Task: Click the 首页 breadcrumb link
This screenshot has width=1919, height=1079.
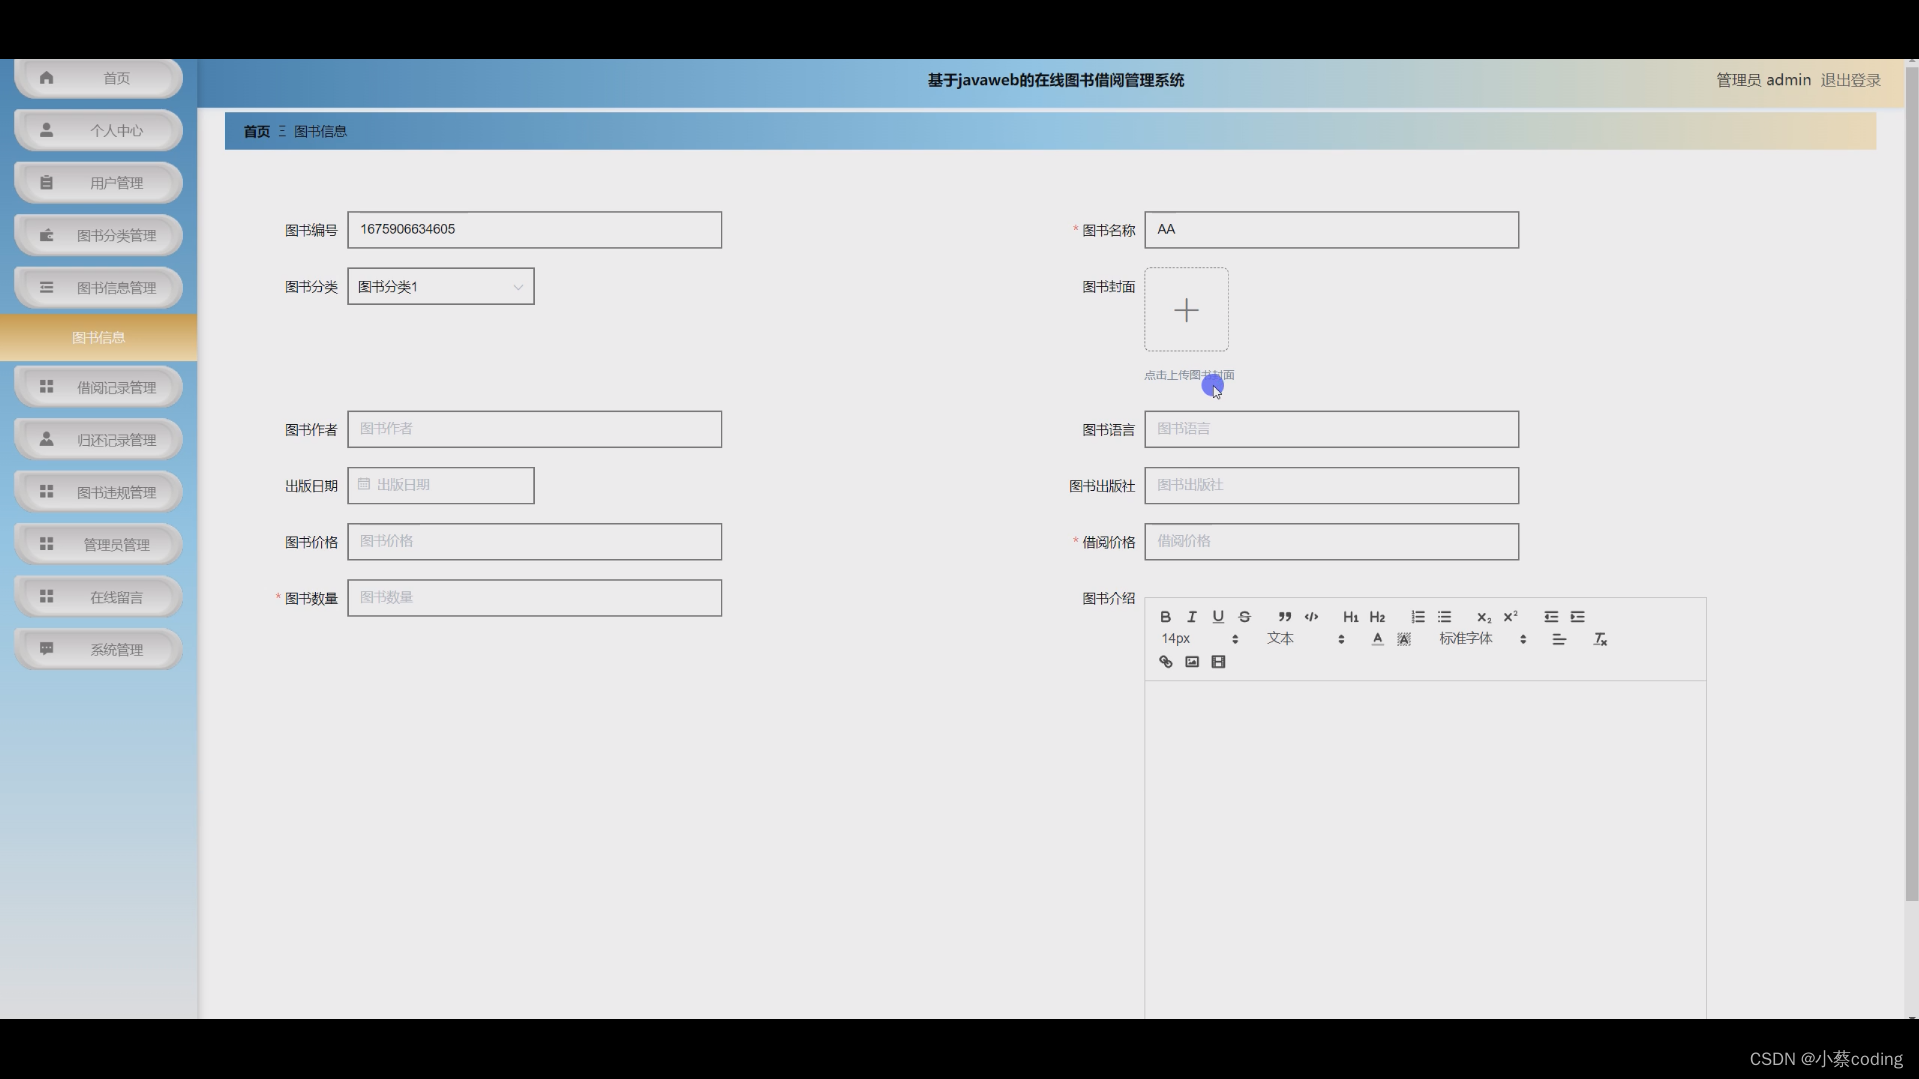Action: point(257,131)
